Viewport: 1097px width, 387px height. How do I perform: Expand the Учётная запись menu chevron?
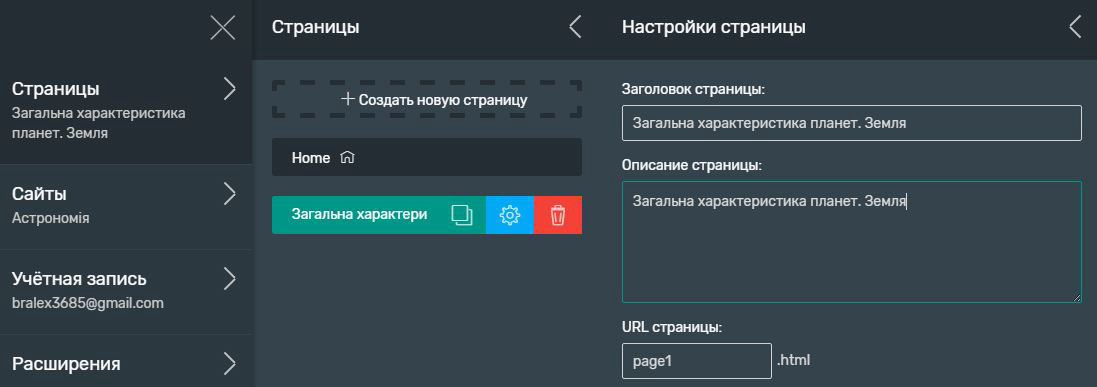pyautogui.click(x=229, y=279)
